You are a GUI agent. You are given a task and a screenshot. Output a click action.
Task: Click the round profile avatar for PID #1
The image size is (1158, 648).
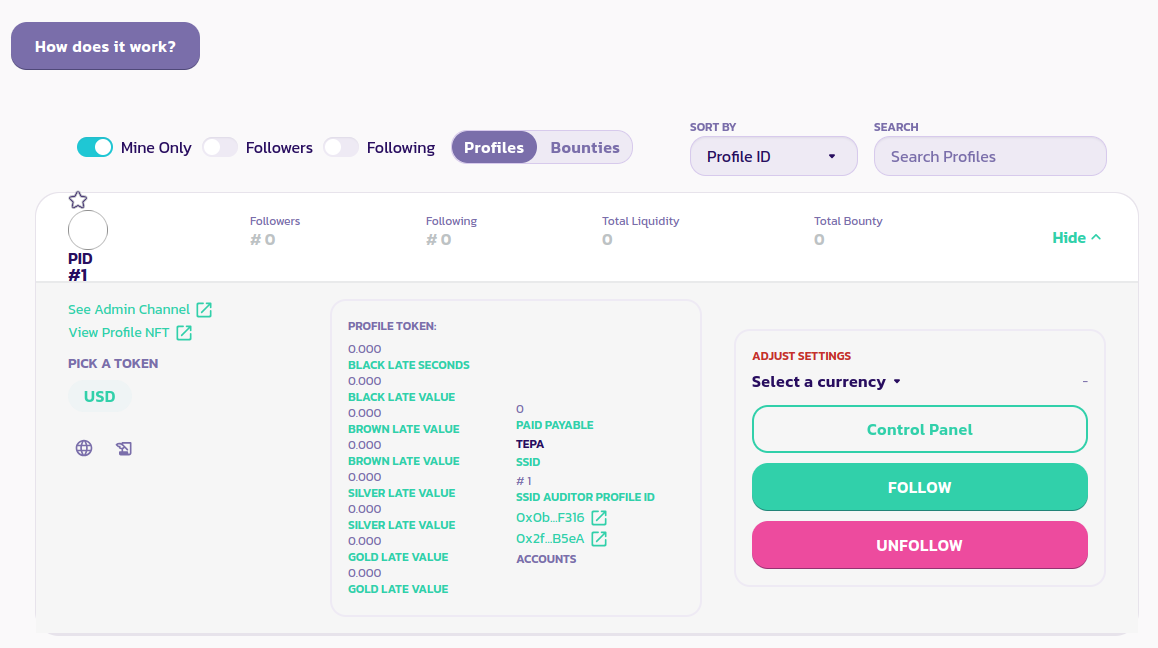(x=88, y=231)
